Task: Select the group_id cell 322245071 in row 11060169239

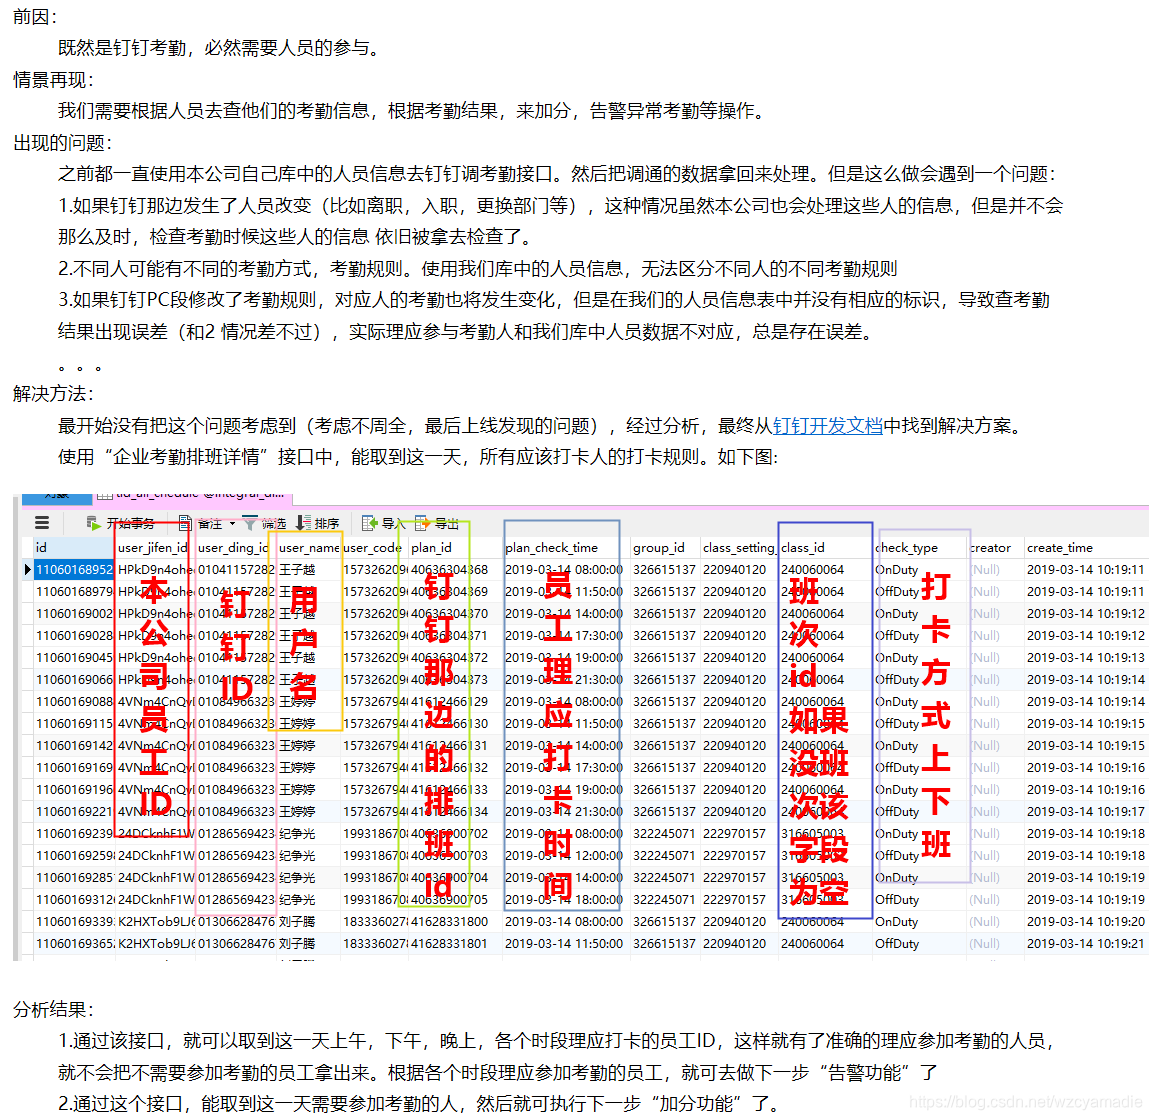Action: (665, 833)
